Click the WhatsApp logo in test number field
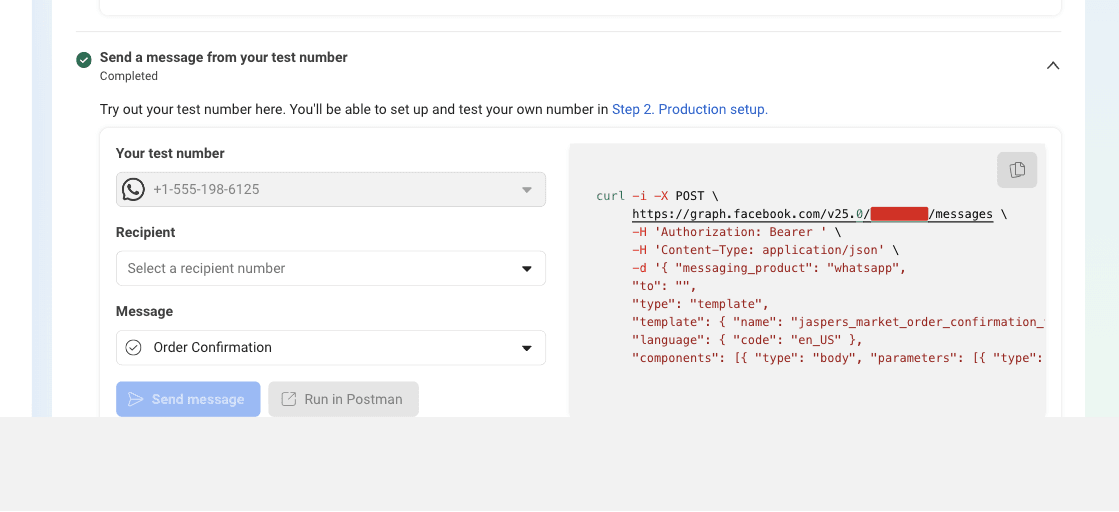Viewport: 1119px width, 512px height. (133, 189)
